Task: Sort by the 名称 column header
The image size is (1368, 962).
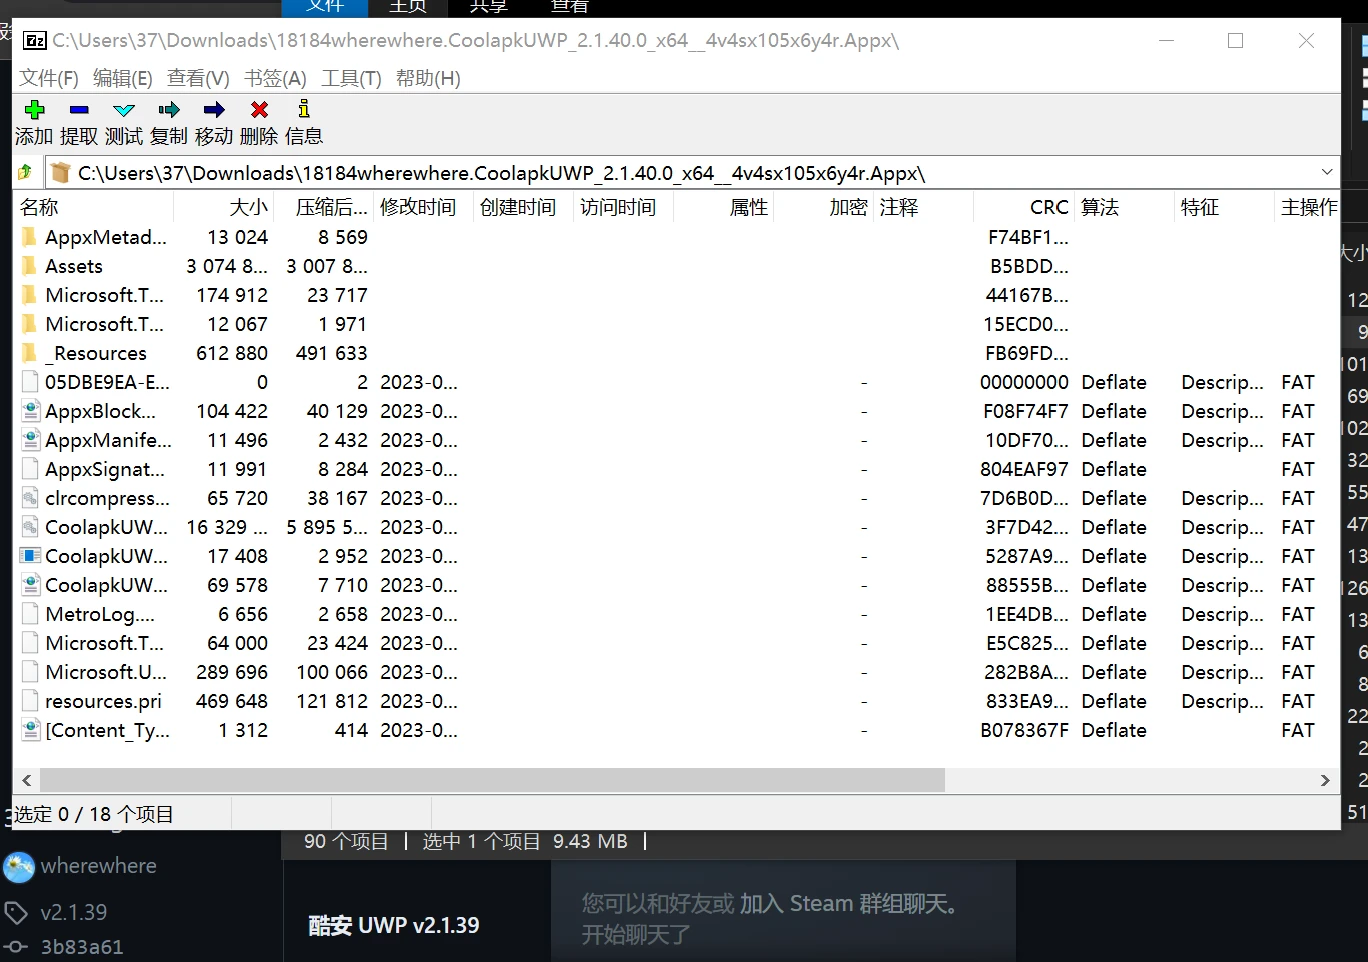Action: pyautogui.click(x=94, y=207)
